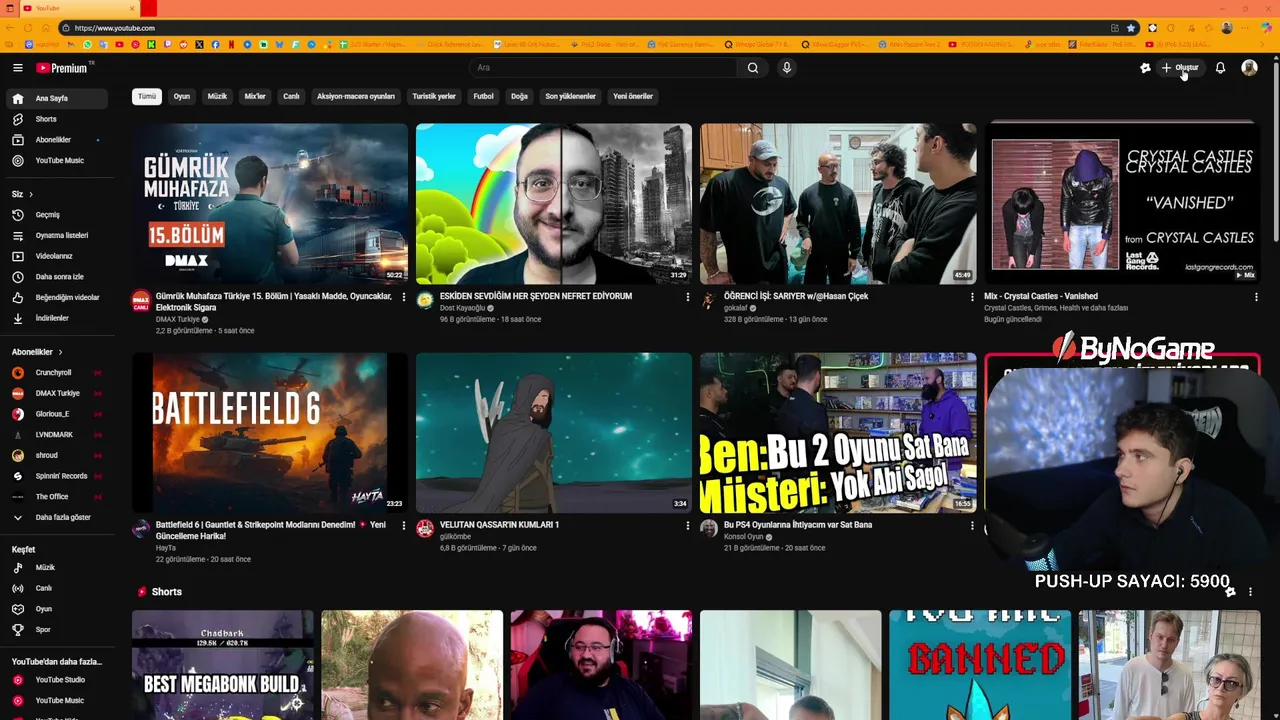Open more options for Battlefield 6 video
The width and height of the screenshot is (1280, 720).
404,525
